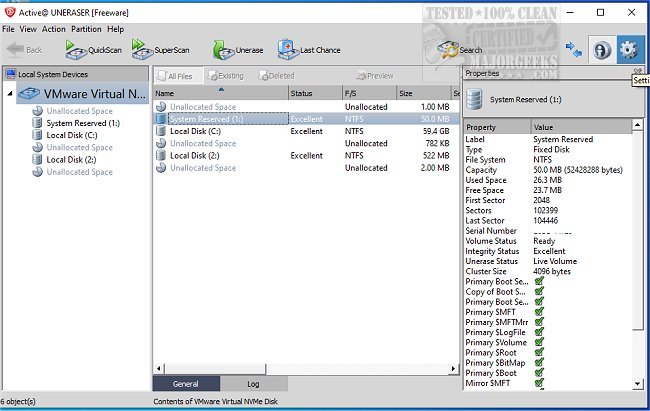The image size is (650, 411).
Task: Click the VMware Virtual disk drive icon
Action: (x=29, y=94)
